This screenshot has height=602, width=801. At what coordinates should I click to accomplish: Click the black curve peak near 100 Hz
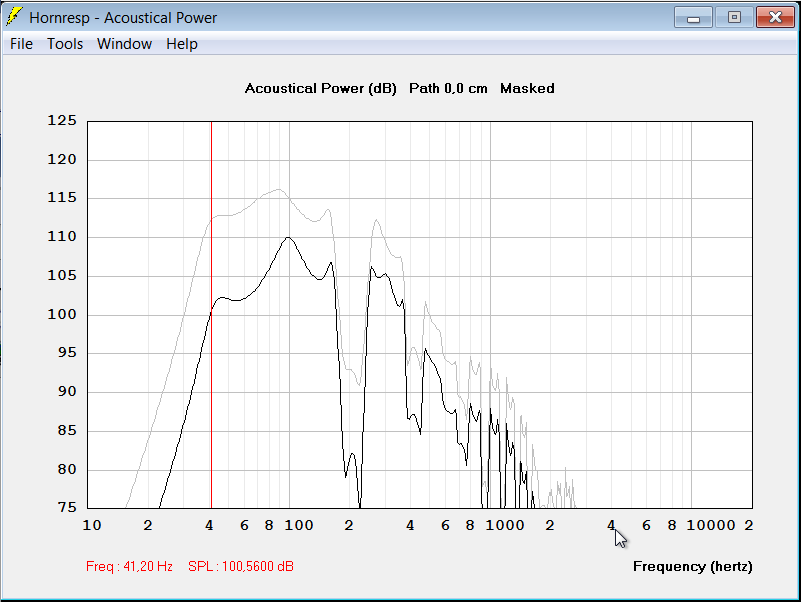(x=289, y=238)
